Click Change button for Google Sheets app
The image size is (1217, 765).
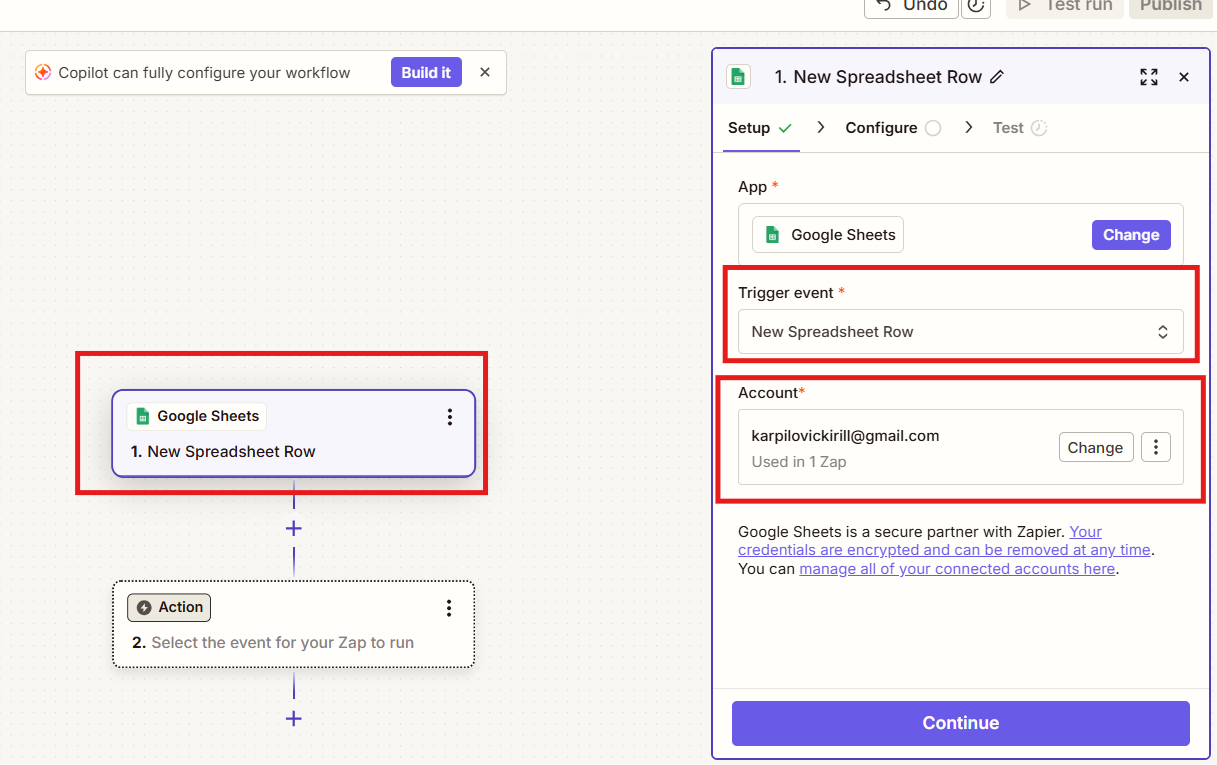point(1131,235)
